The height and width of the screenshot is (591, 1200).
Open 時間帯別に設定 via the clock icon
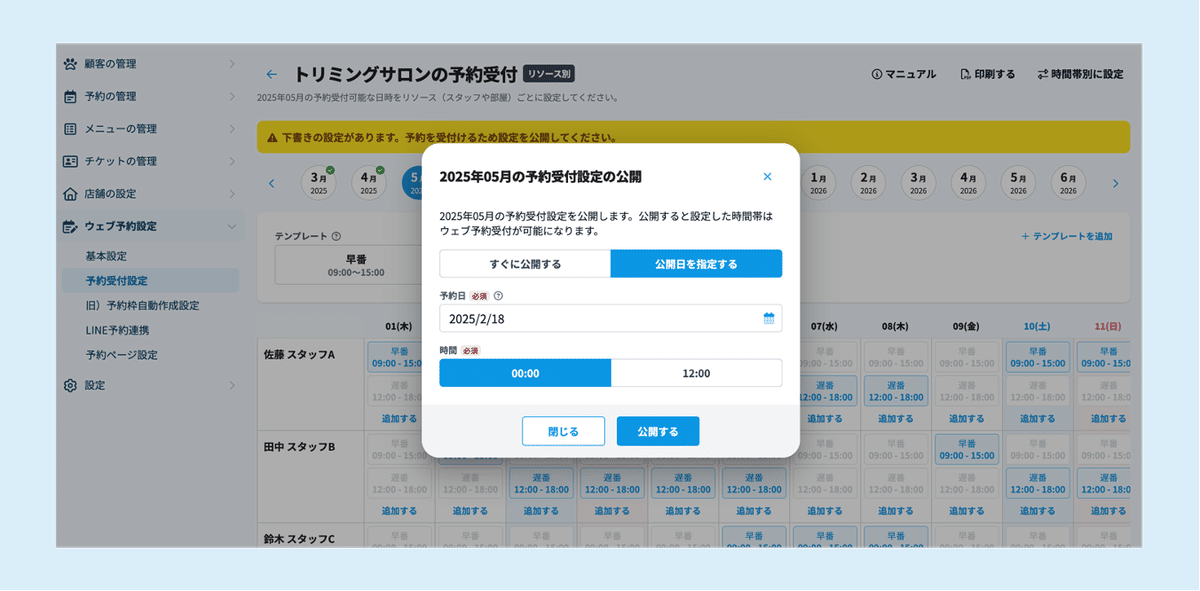click(1043, 73)
